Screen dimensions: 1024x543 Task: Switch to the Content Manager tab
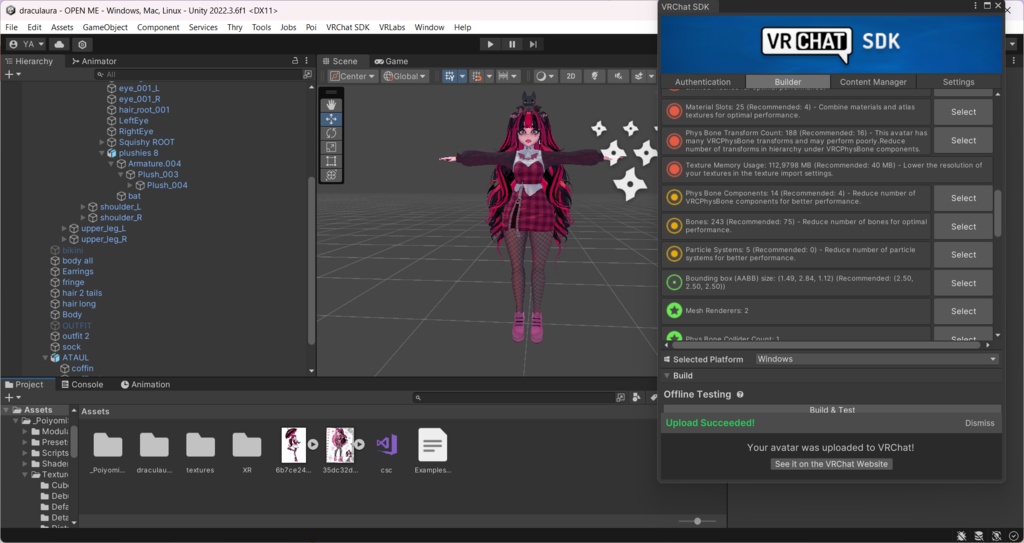pos(872,82)
